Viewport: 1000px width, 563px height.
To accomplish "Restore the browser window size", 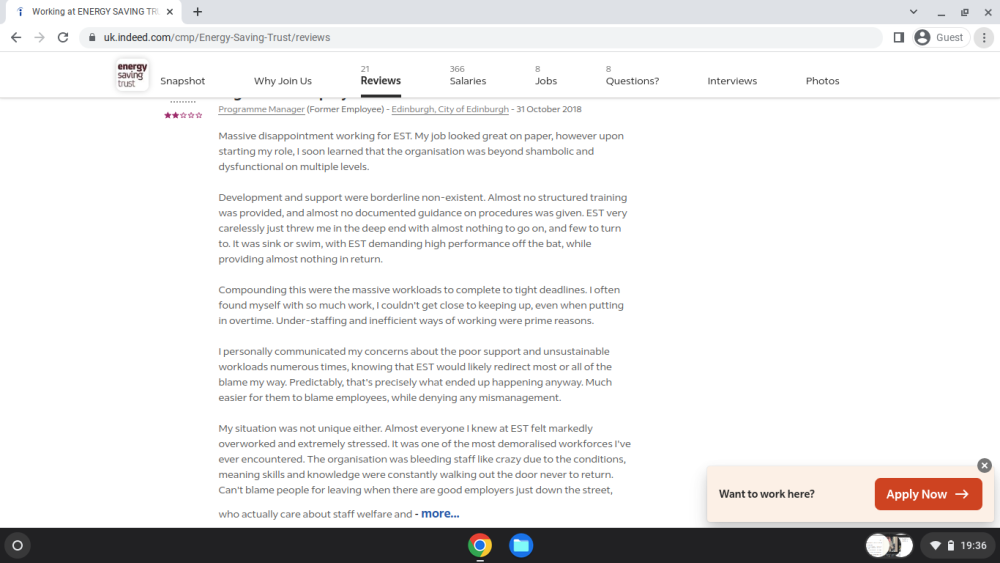I will pos(964,11).
